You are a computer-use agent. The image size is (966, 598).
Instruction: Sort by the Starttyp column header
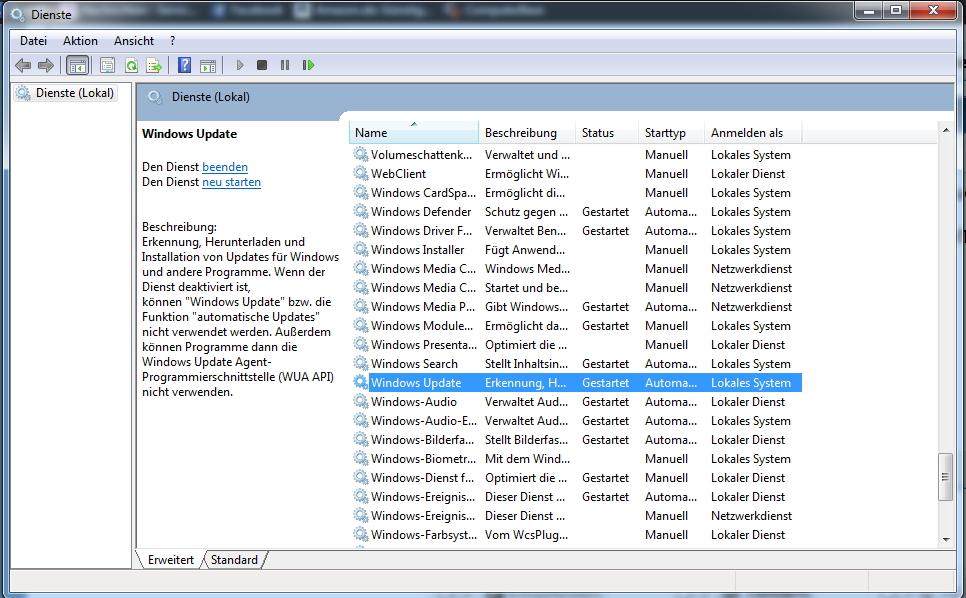point(672,132)
